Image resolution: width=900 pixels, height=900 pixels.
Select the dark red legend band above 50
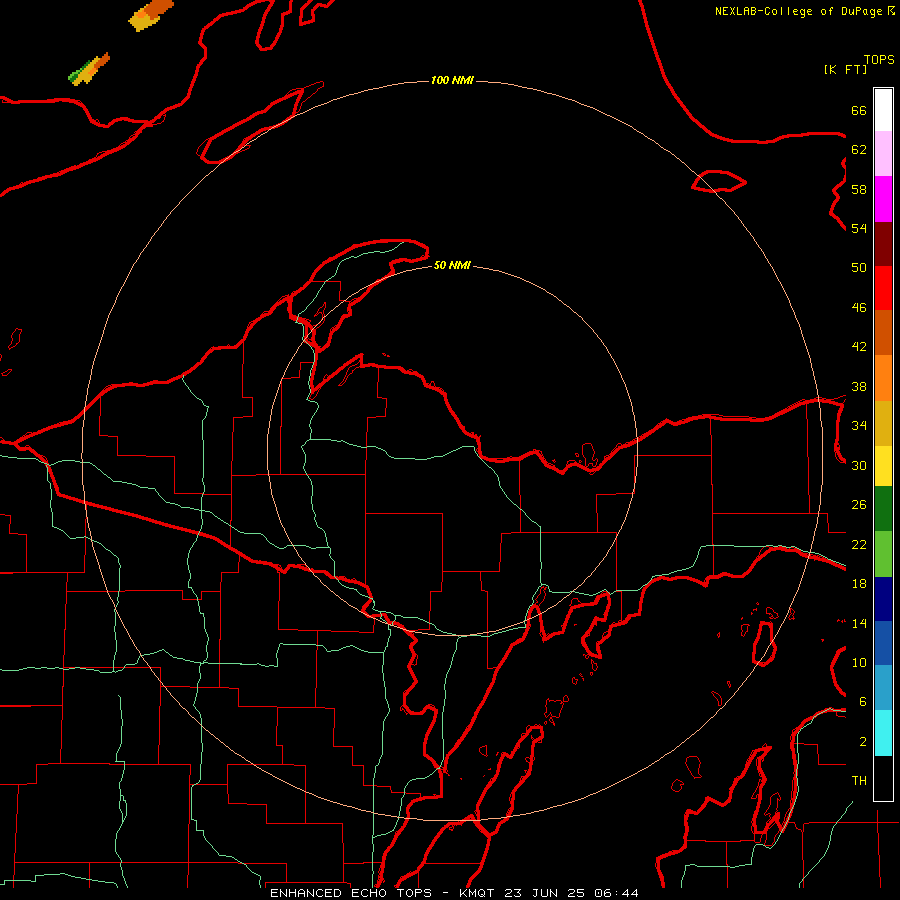883,244
